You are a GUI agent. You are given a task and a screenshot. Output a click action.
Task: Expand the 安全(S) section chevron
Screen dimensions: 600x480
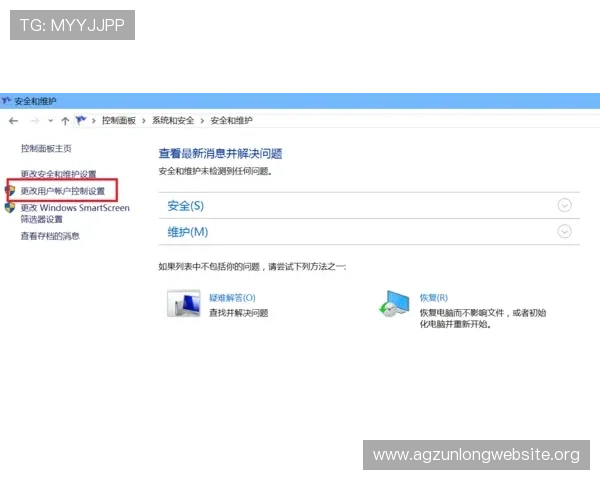pos(564,206)
